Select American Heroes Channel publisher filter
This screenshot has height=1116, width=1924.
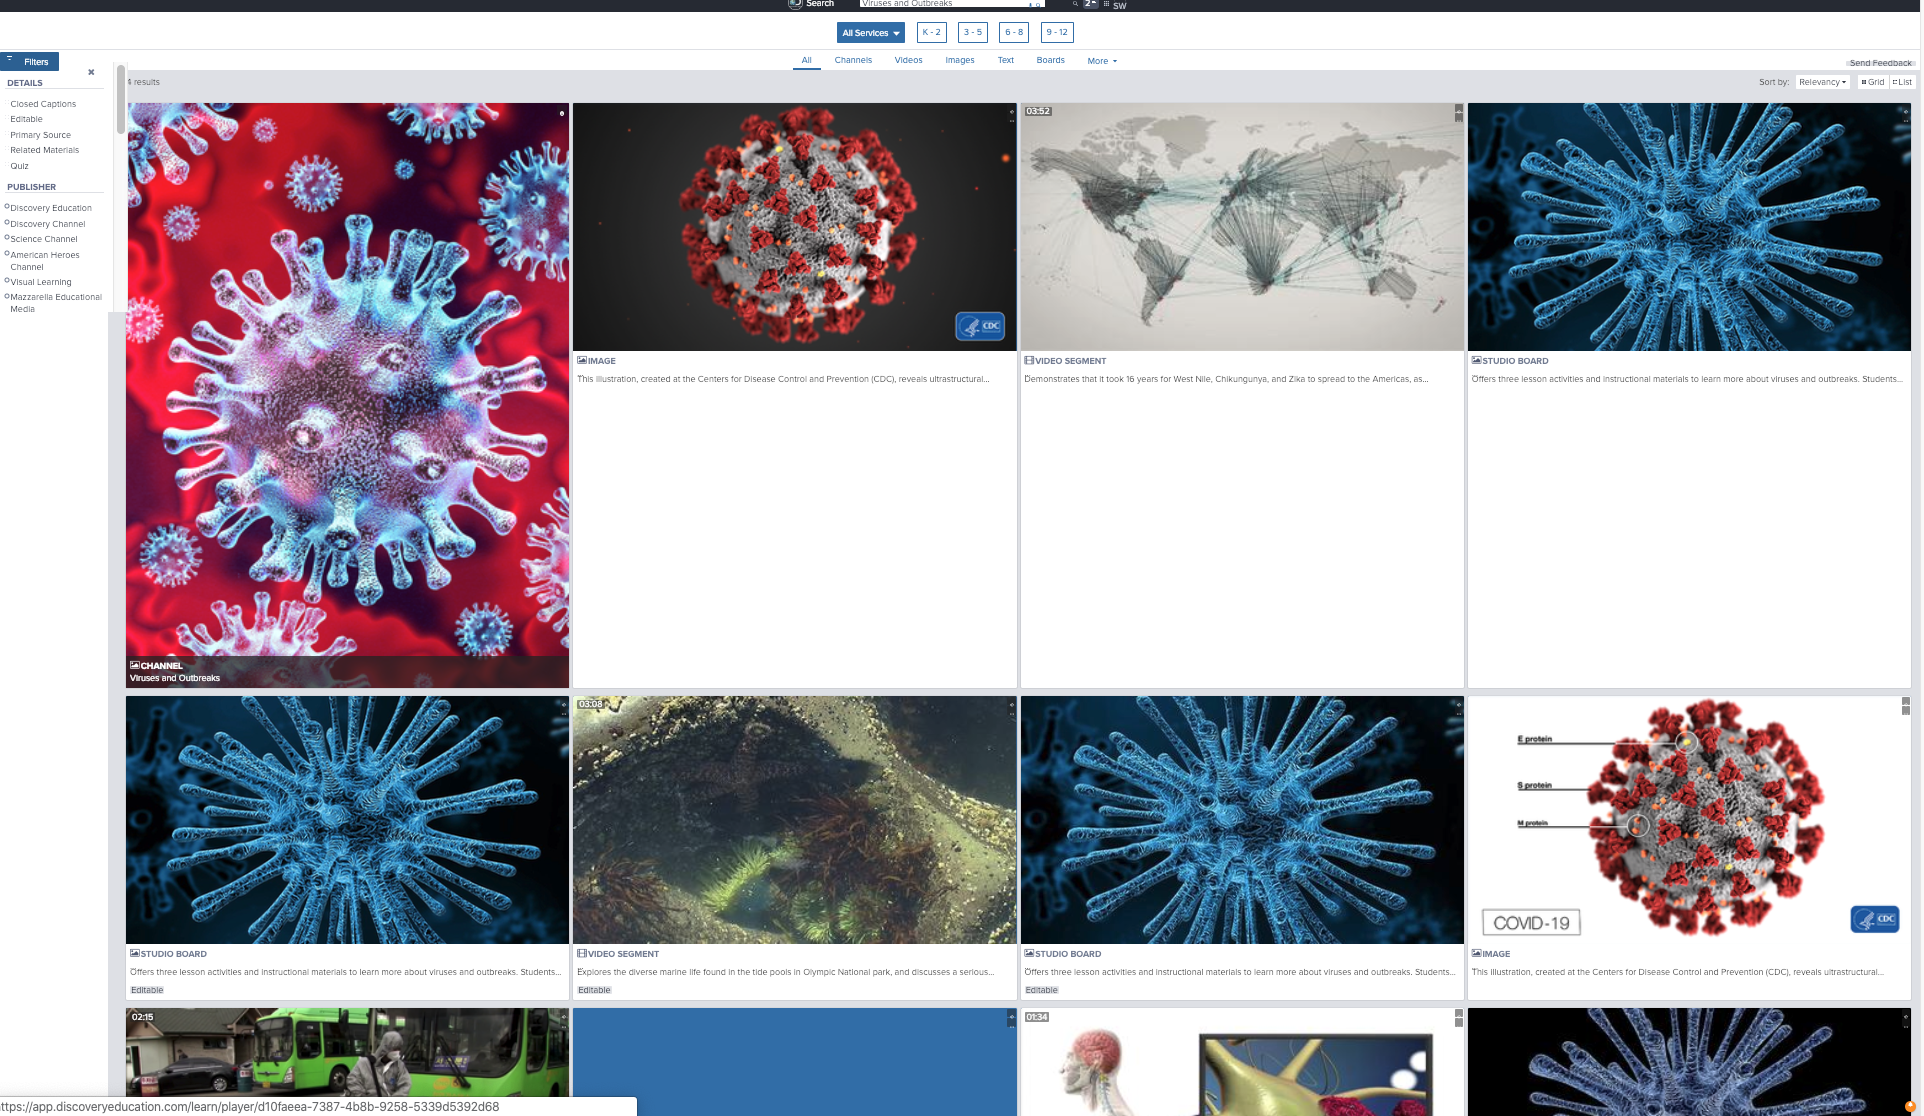(x=44, y=261)
